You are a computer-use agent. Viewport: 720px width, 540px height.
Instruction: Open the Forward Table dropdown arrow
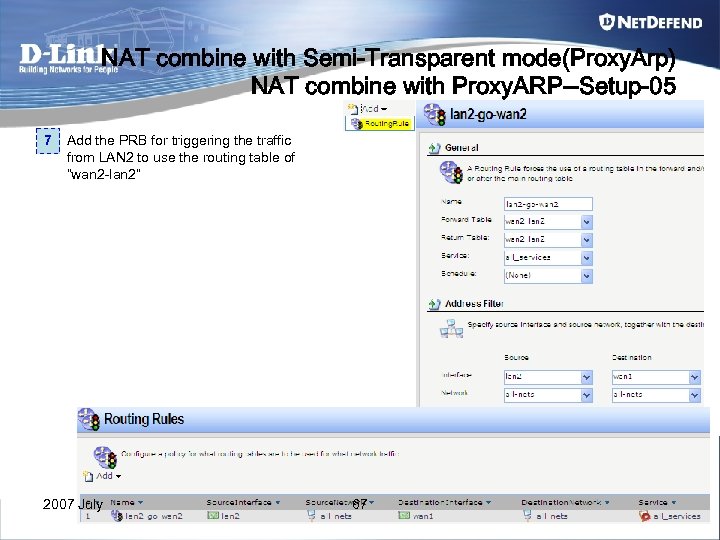tap(586, 222)
